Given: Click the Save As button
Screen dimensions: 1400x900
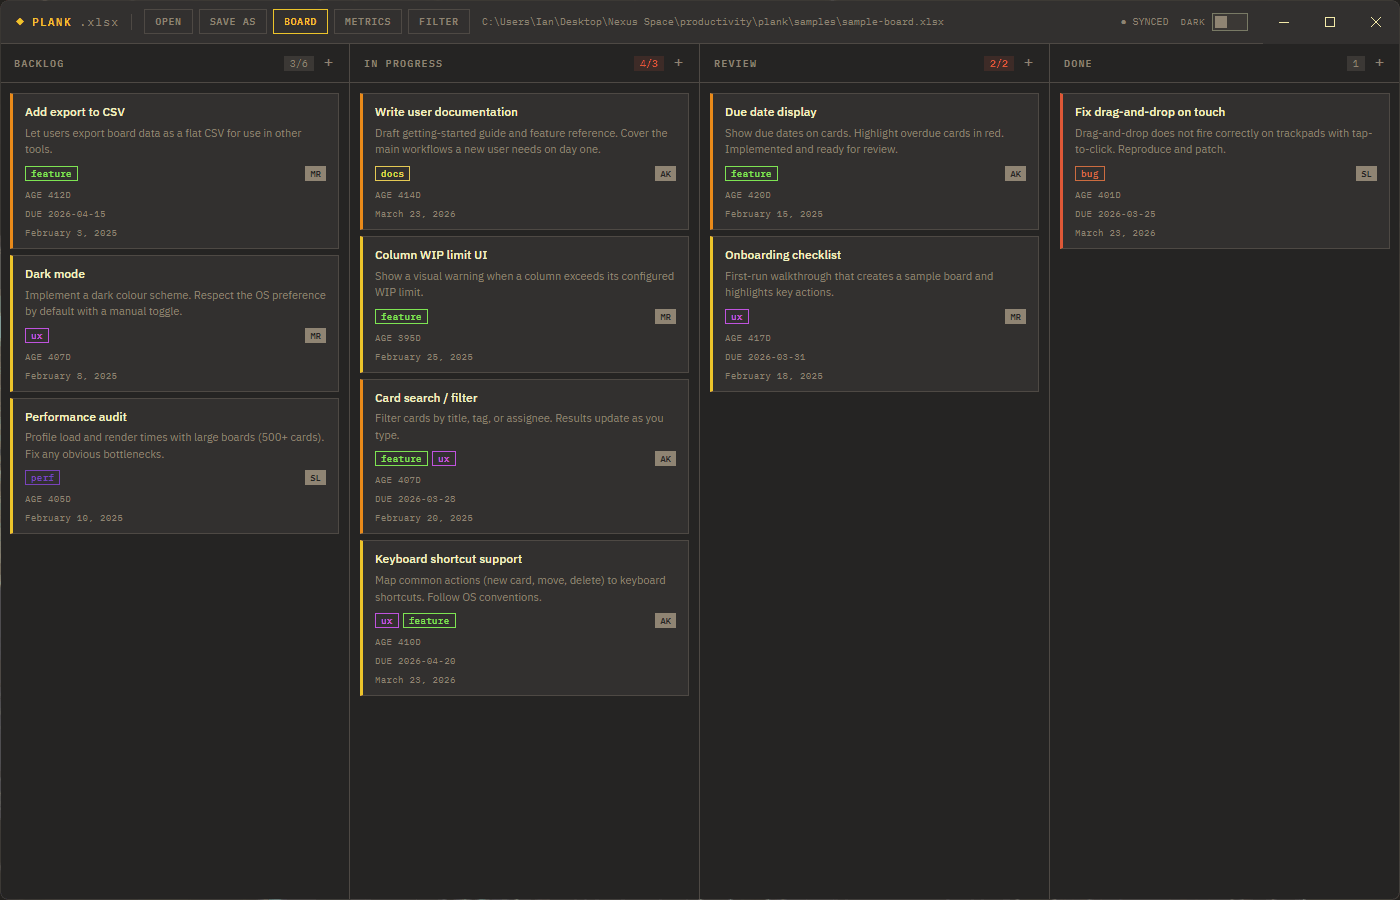Looking at the screenshot, I should pyautogui.click(x=232, y=22).
